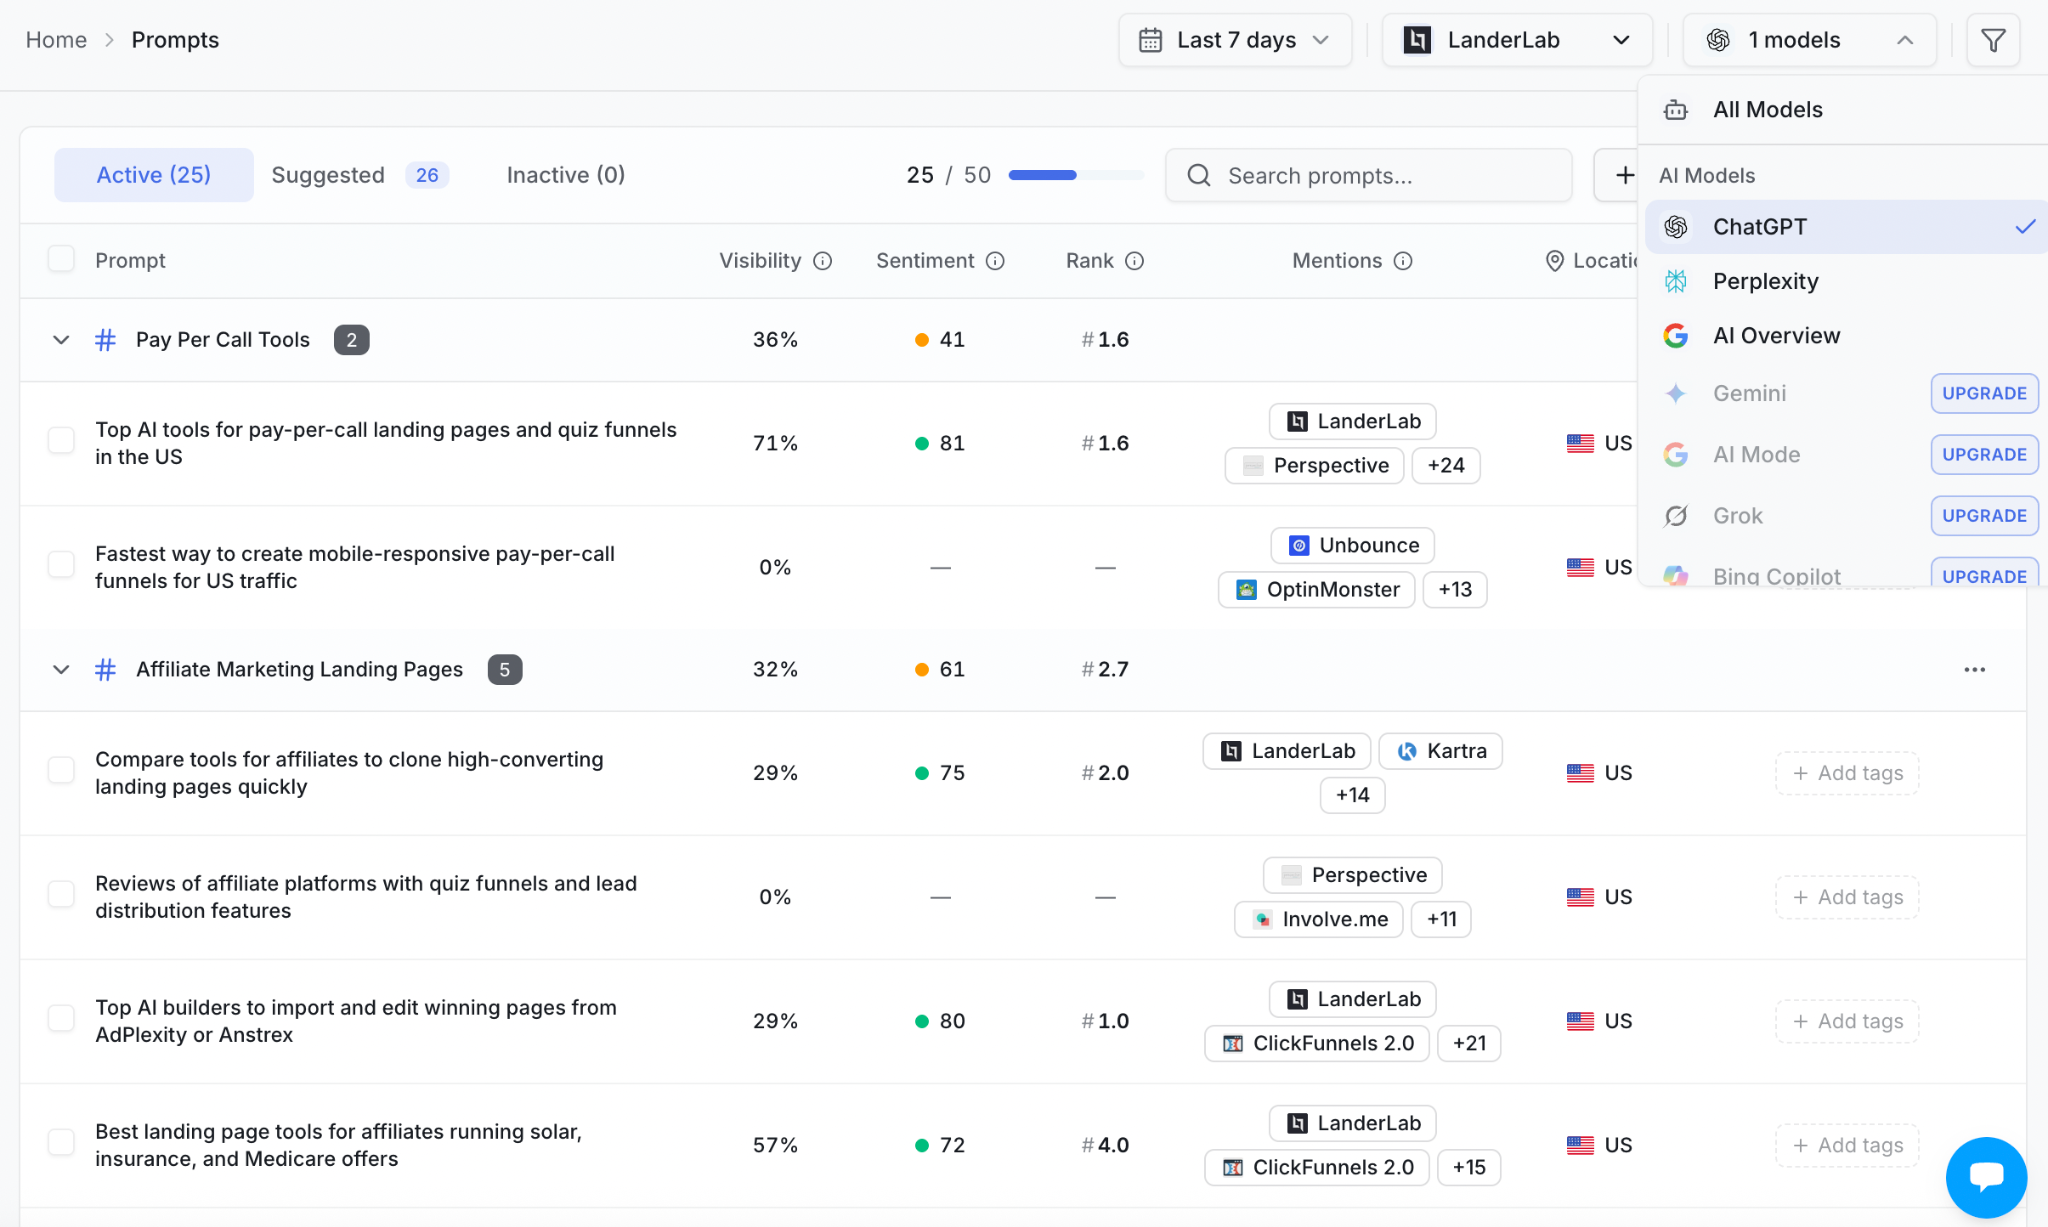Select Perplexity in the models list
The width and height of the screenshot is (2048, 1227).
[x=1765, y=281]
